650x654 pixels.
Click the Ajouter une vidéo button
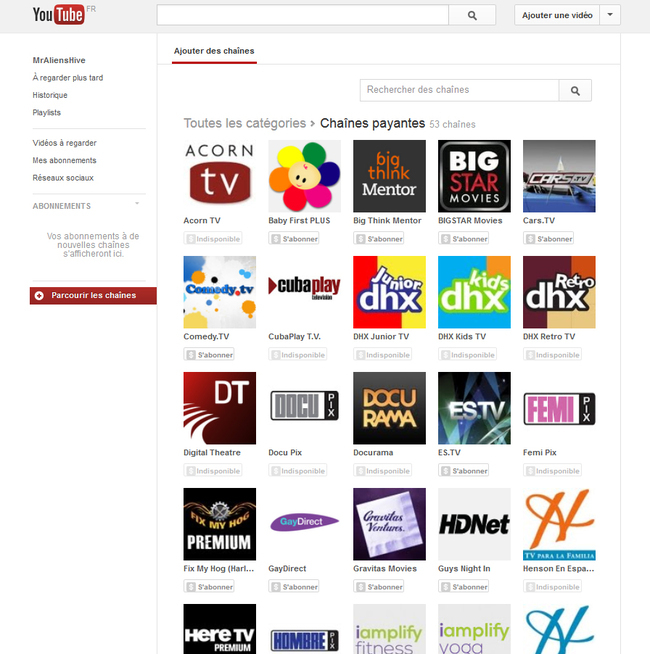pyautogui.click(x=557, y=15)
